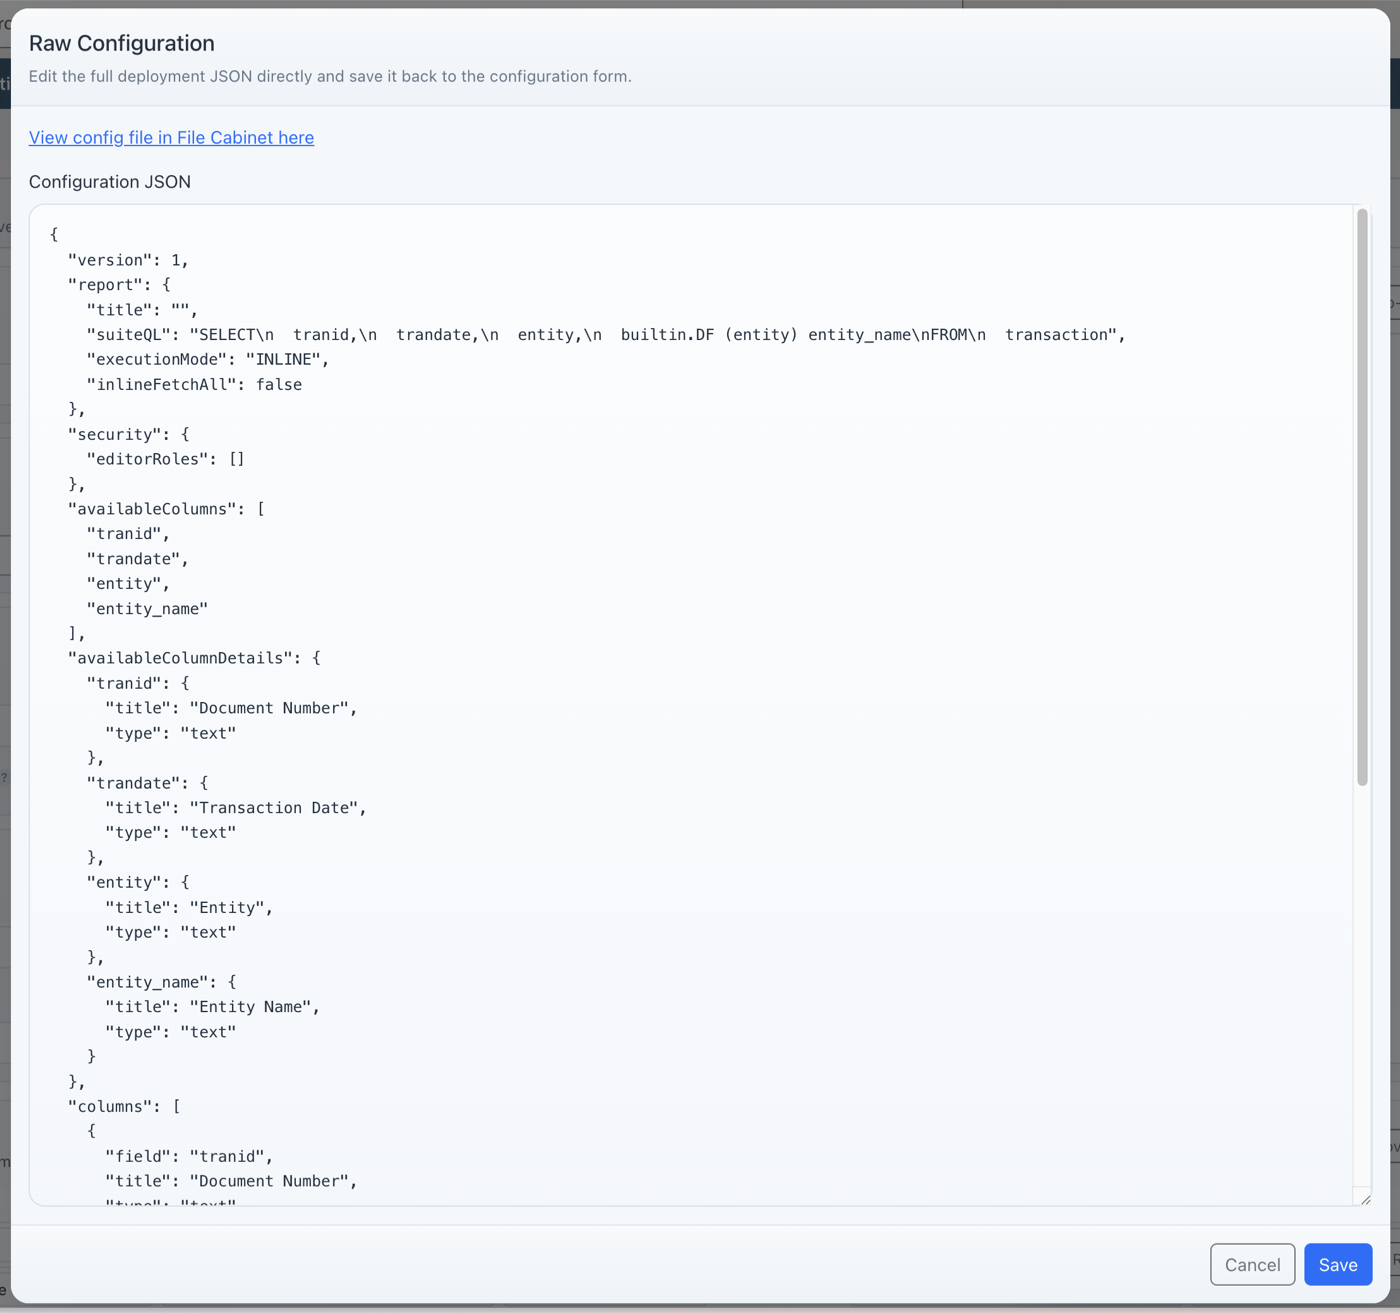Place cursor in editorRoles empty array

[x=239, y=458]
